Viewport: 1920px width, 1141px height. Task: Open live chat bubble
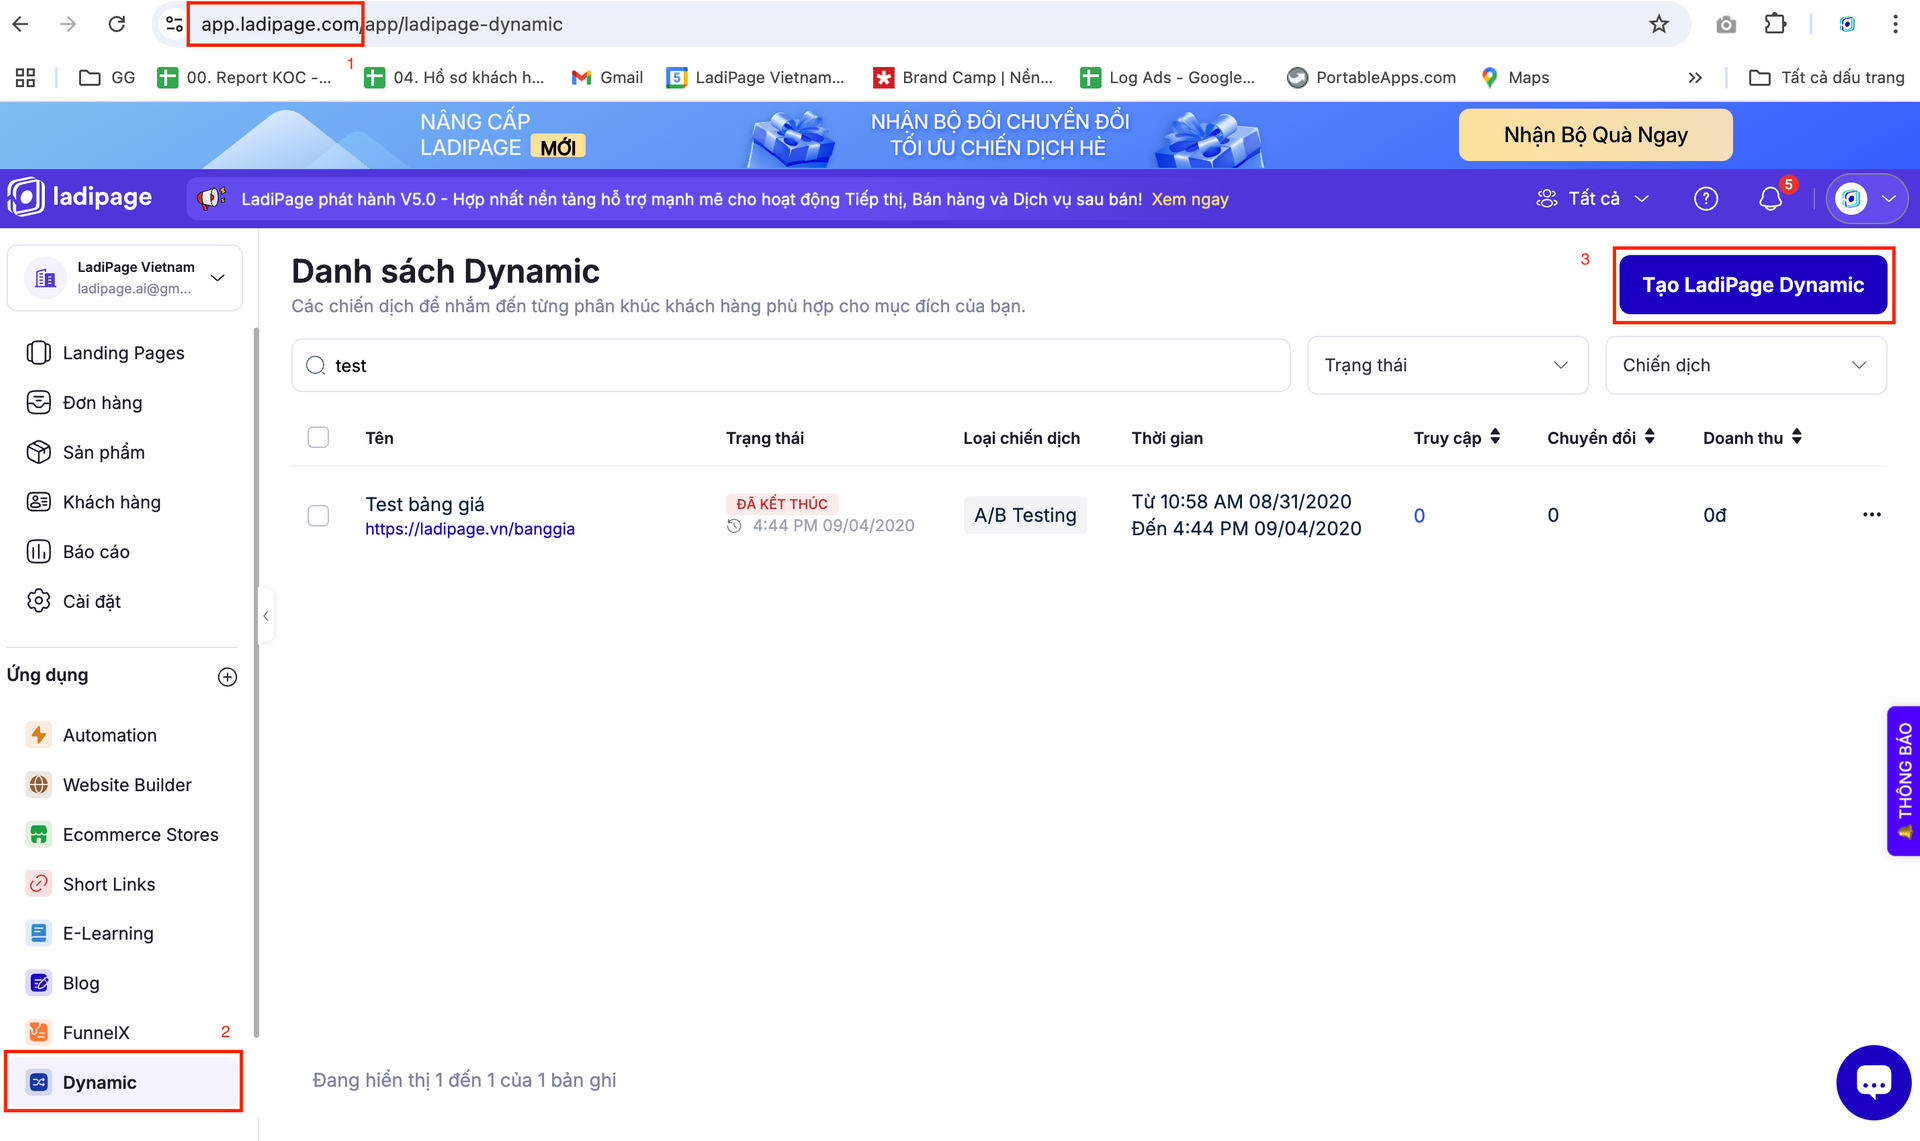click(x=1873, y=1083)
